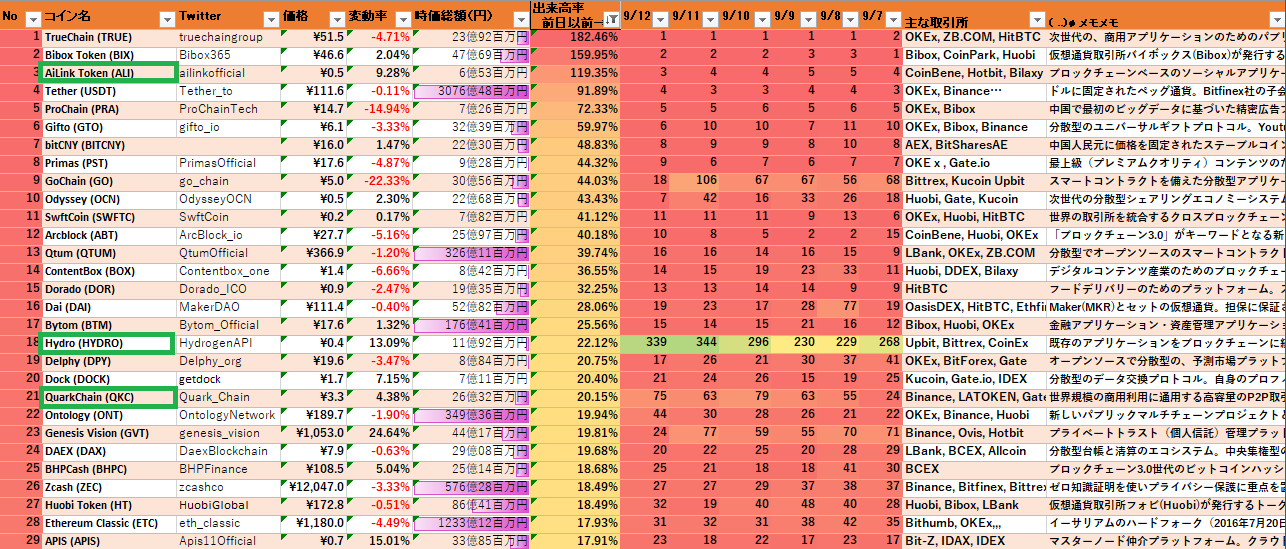
Task: Expand the 変動率 column filter dropdown
Action: (x=402, y=19)
